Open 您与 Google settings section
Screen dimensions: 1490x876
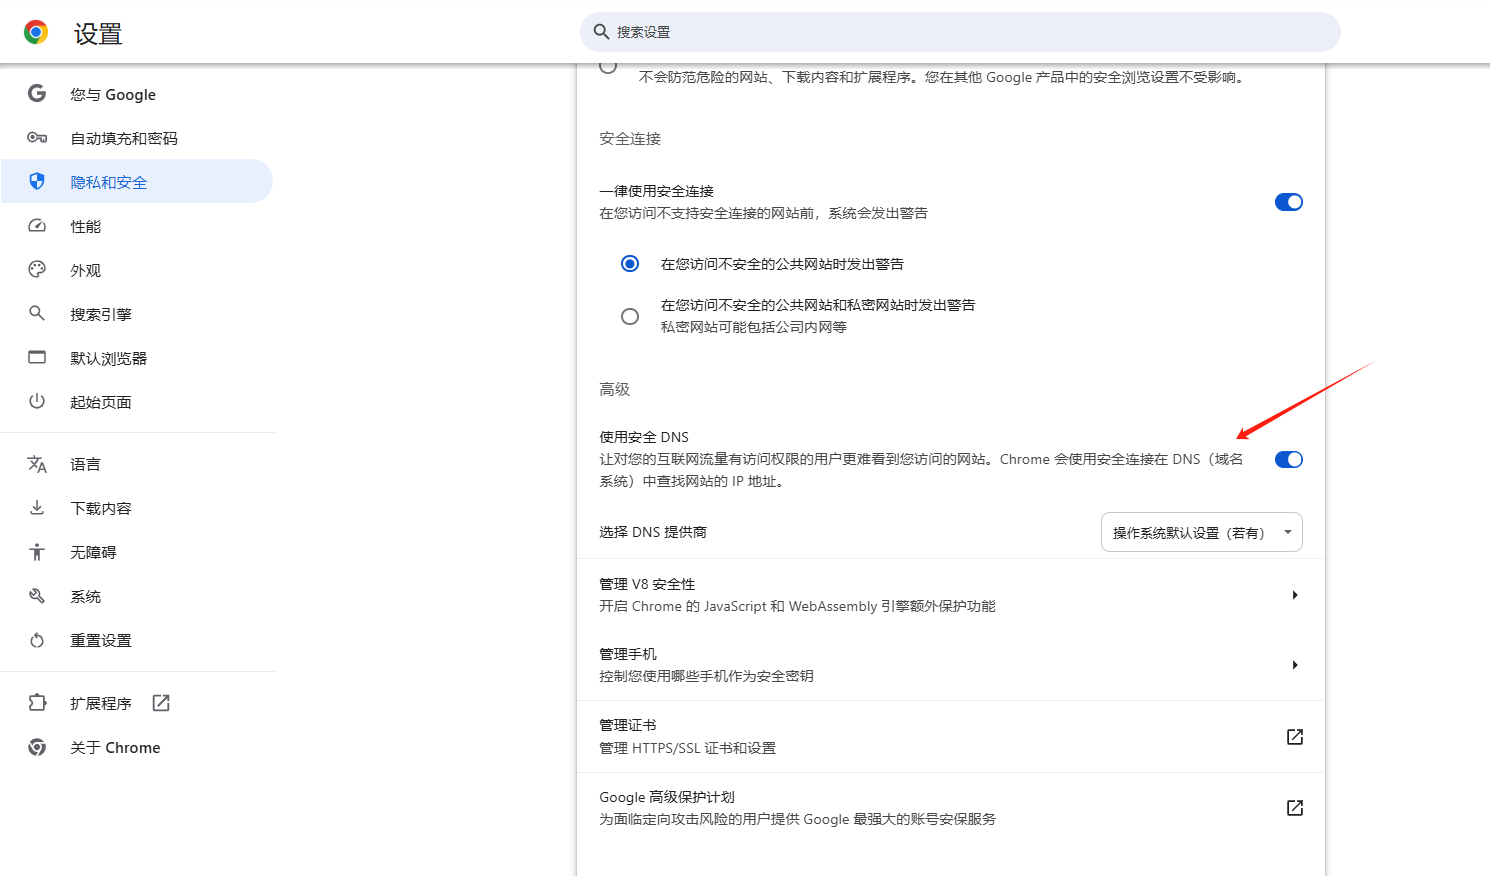pos(137,94)
